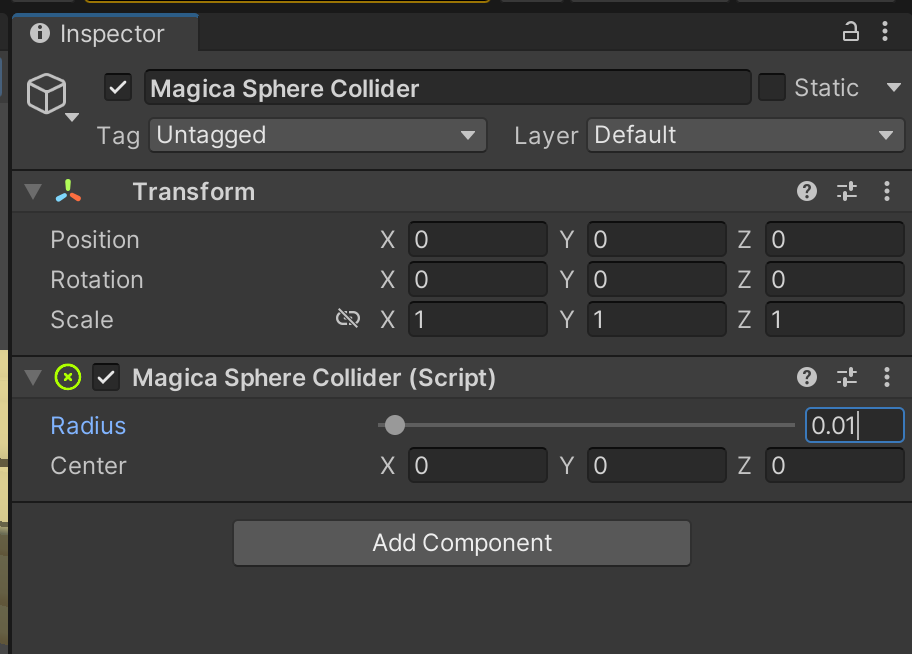Screen dimensions: 912x654
Task: Collapse the Transform component foldout
Action: click(33, 191)
